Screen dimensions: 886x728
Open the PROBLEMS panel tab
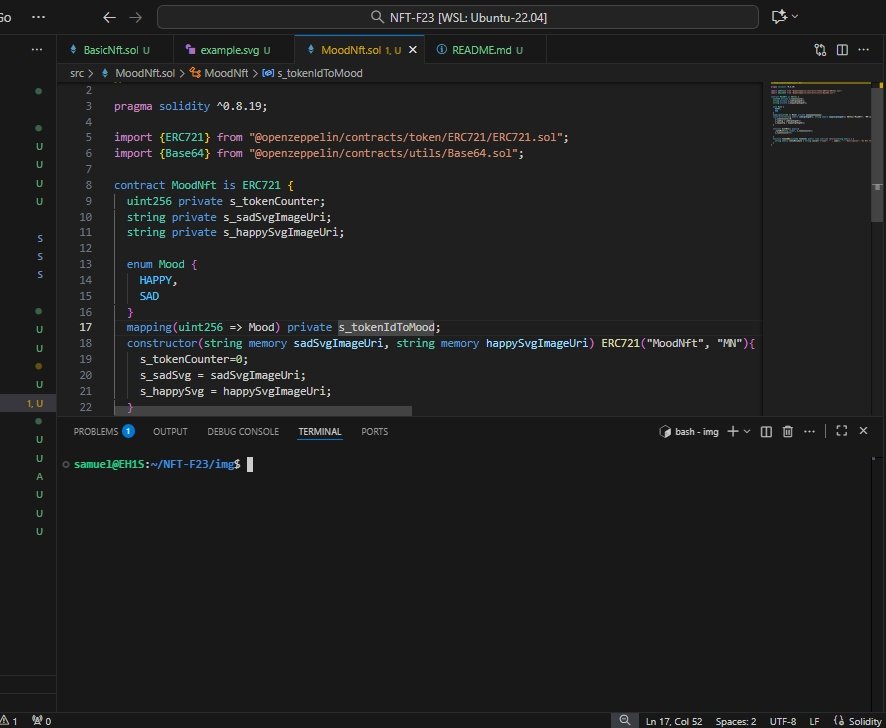[104, 431]
